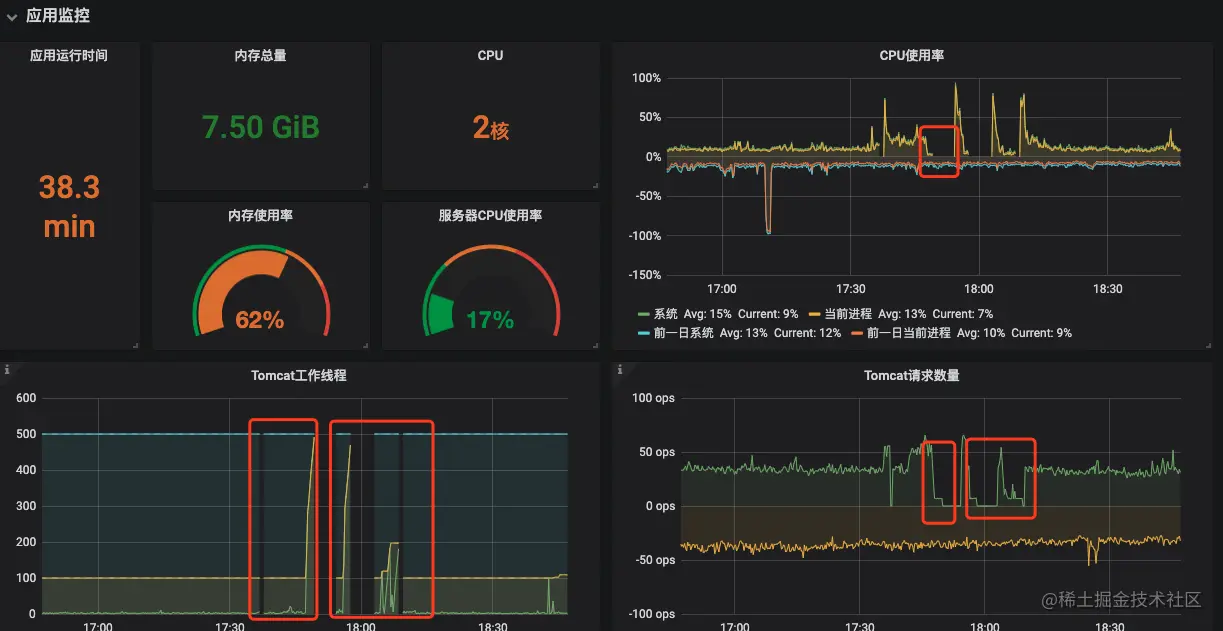This screenshot has height=631, width=1223.
Task: Click the orange 前一日当前进程 legend color swatch
Action: coord(857,333)
